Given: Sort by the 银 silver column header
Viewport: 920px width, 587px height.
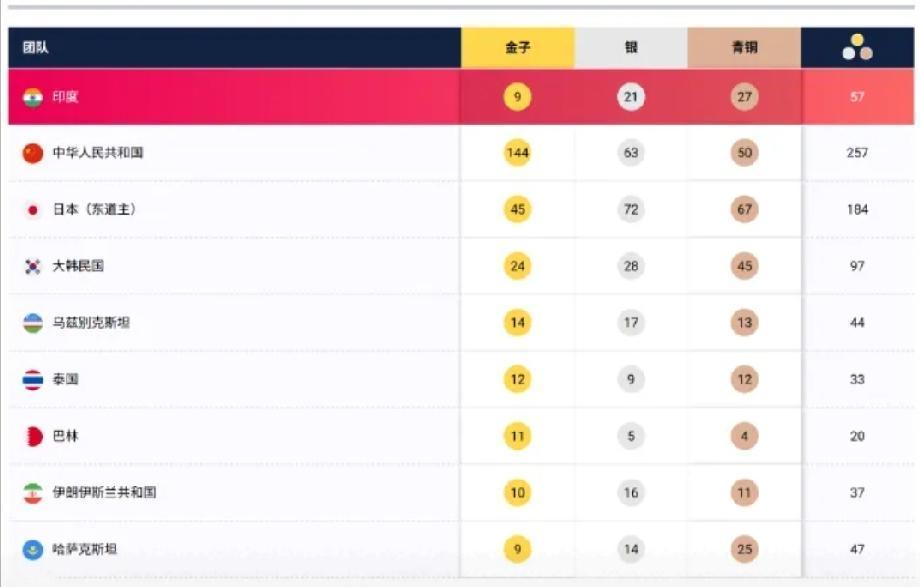Looking at the screenshot, I should tap(631, 48).
